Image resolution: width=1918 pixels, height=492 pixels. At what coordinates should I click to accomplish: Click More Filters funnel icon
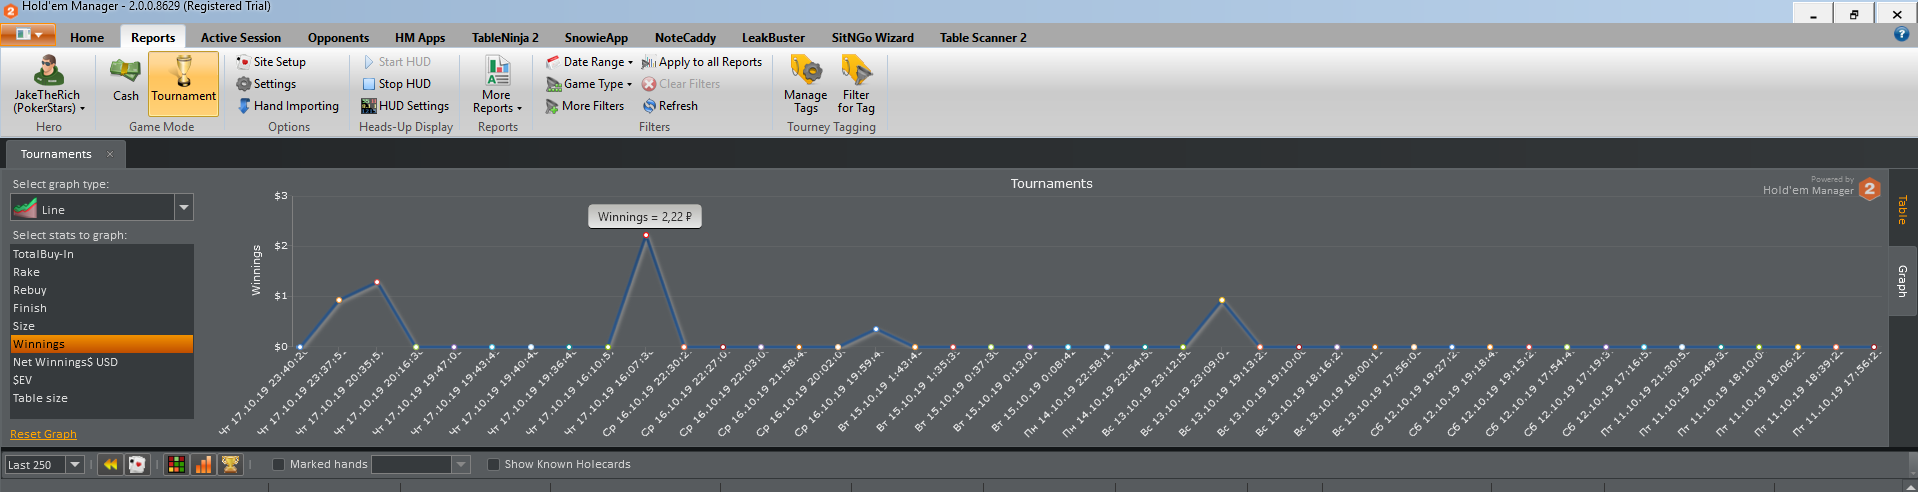552,106
